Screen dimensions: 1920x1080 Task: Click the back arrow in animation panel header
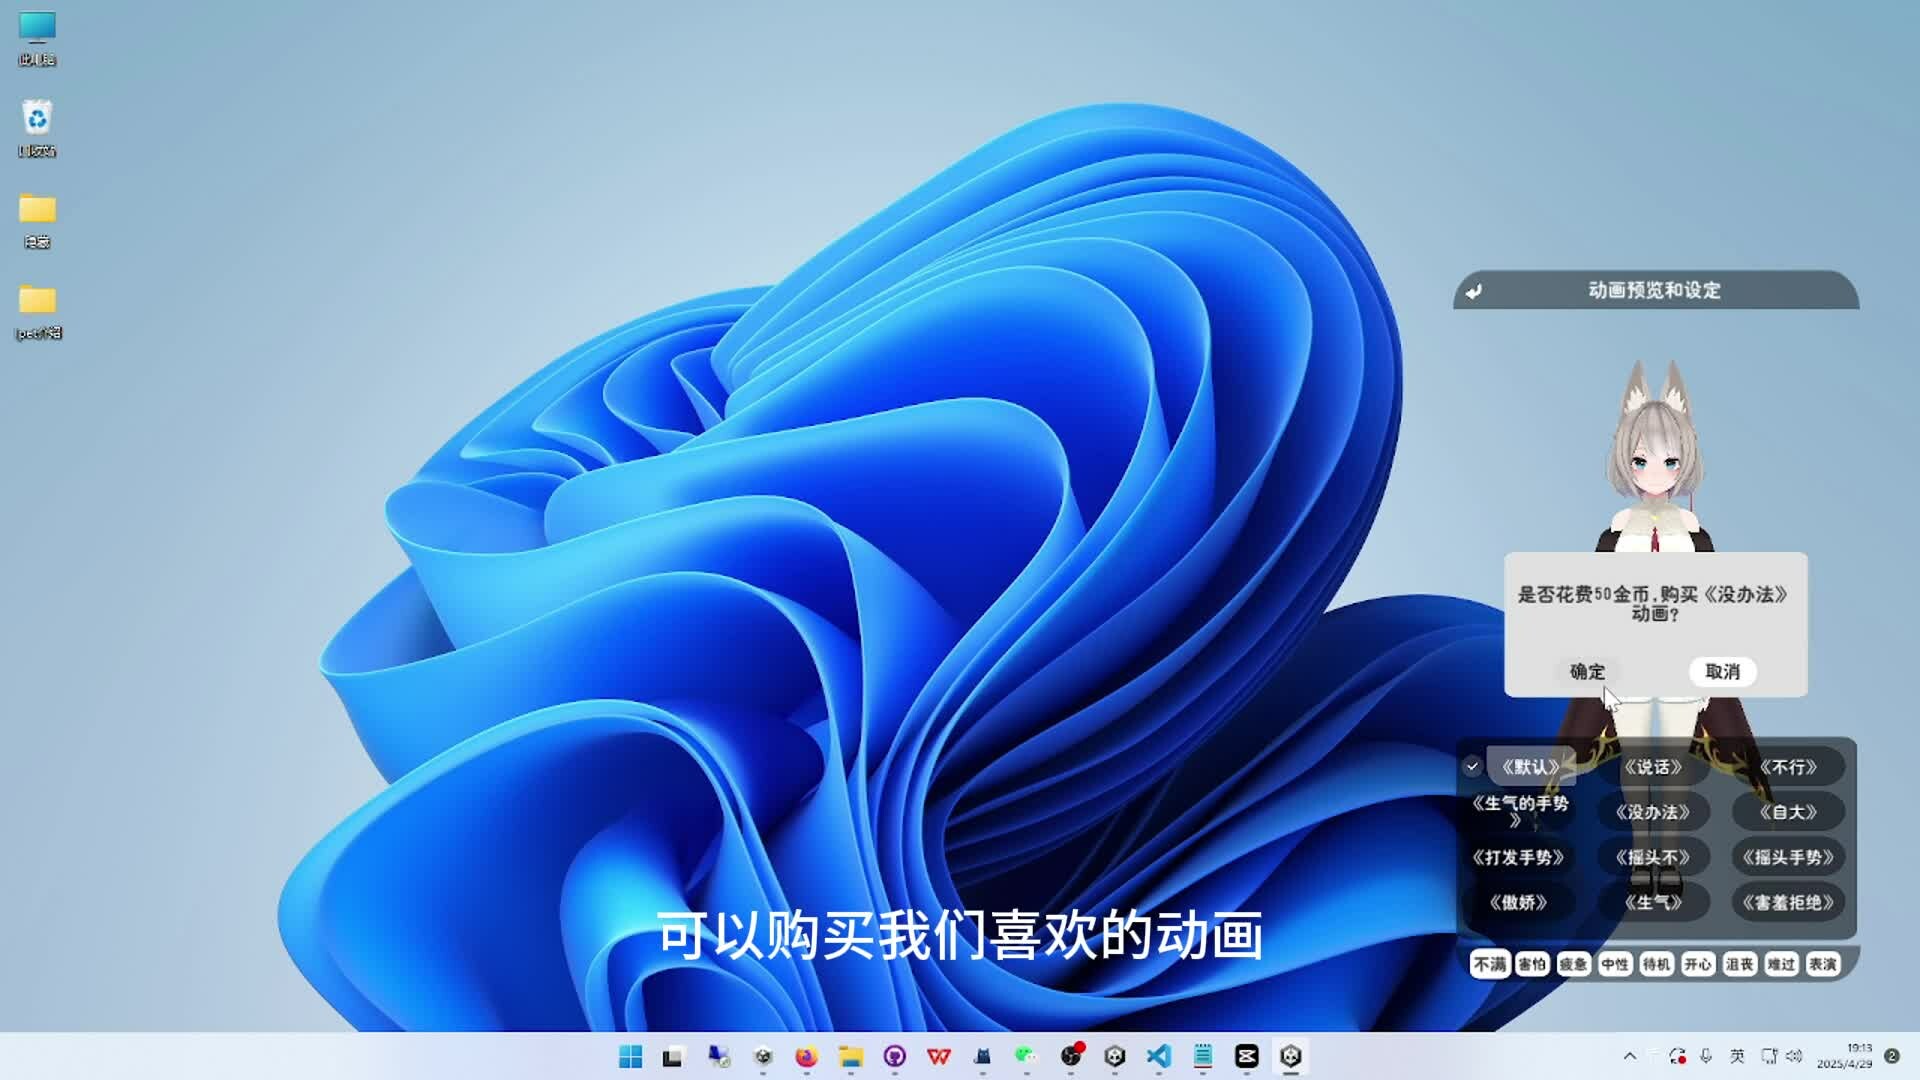[x=1473, y=291]
